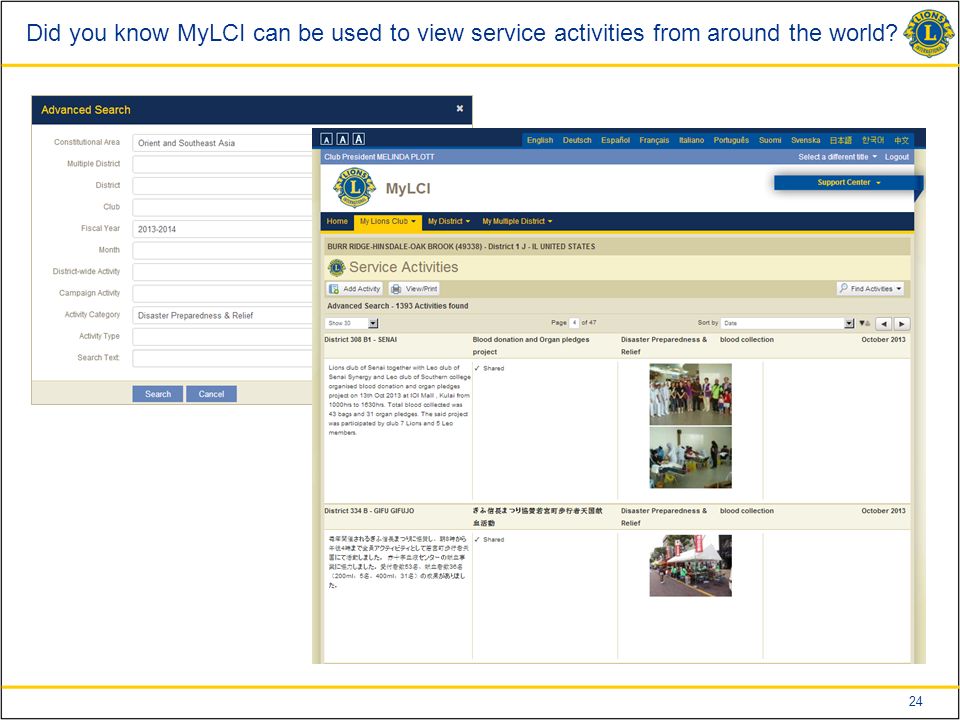
Task: Click the Burr Ridge-Hinsdale-Oak Brook club header
Action: 461,247
